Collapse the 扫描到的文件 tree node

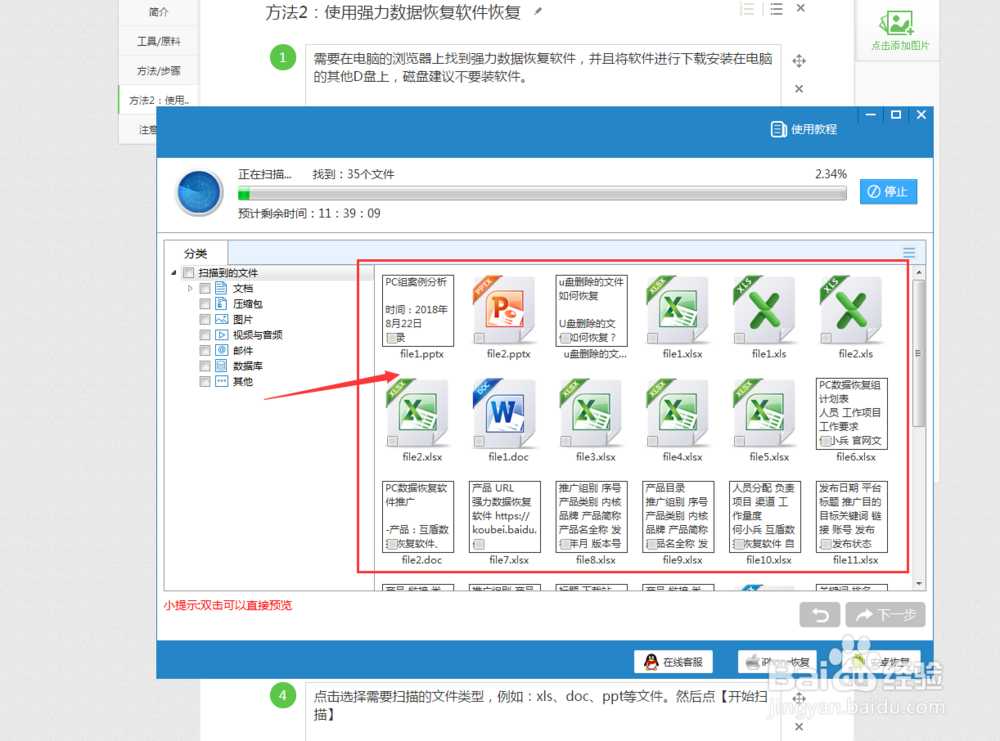tap(175, 272)
